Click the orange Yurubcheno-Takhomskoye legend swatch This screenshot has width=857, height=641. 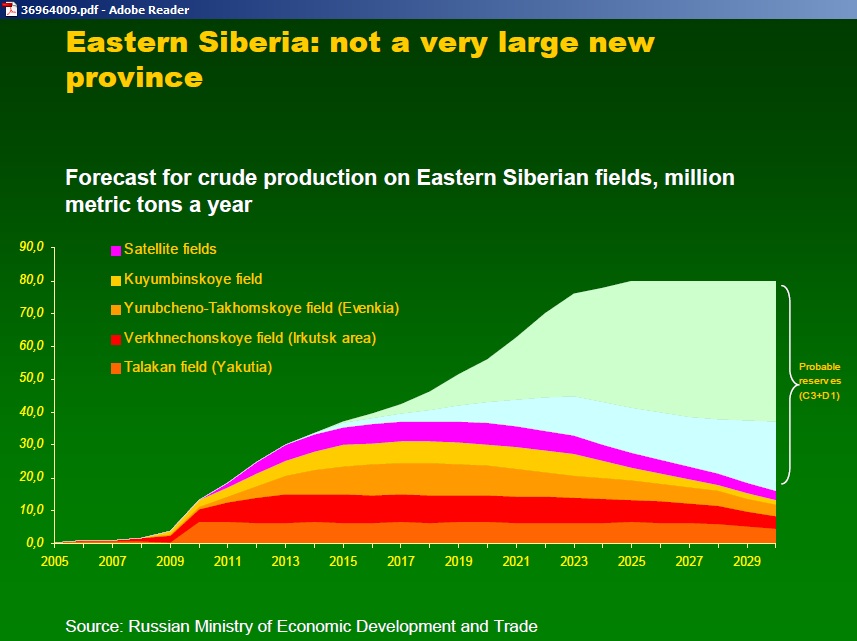pyautogui.click(x=116, y=310)
